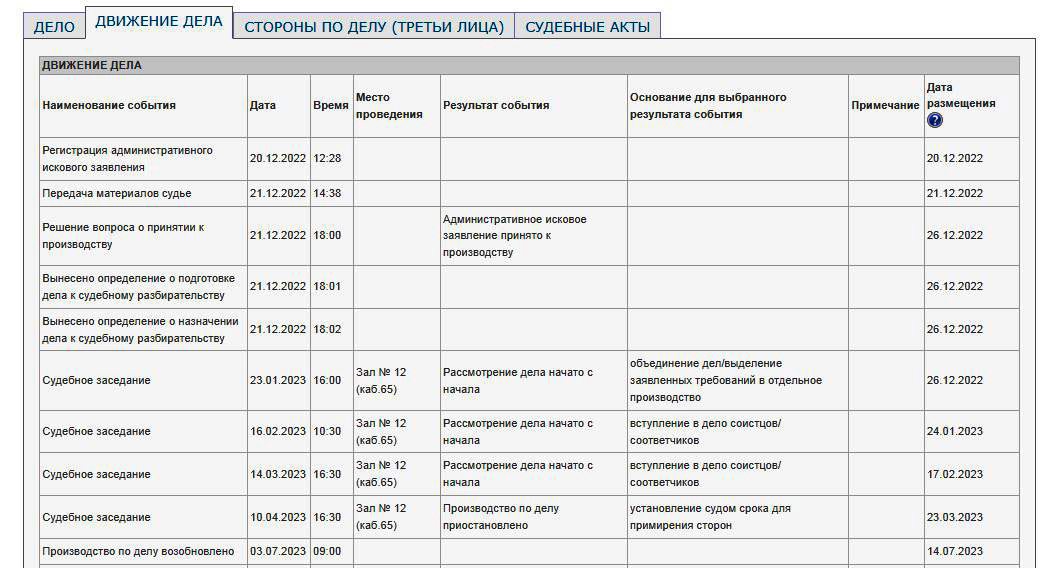The image size is (1059, 568).
Task: Click the time 16:00
Action: tap(327, 380)
